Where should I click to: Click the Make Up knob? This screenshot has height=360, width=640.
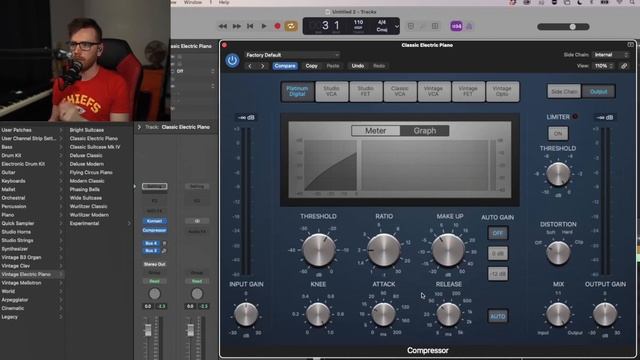click(448, 250)
